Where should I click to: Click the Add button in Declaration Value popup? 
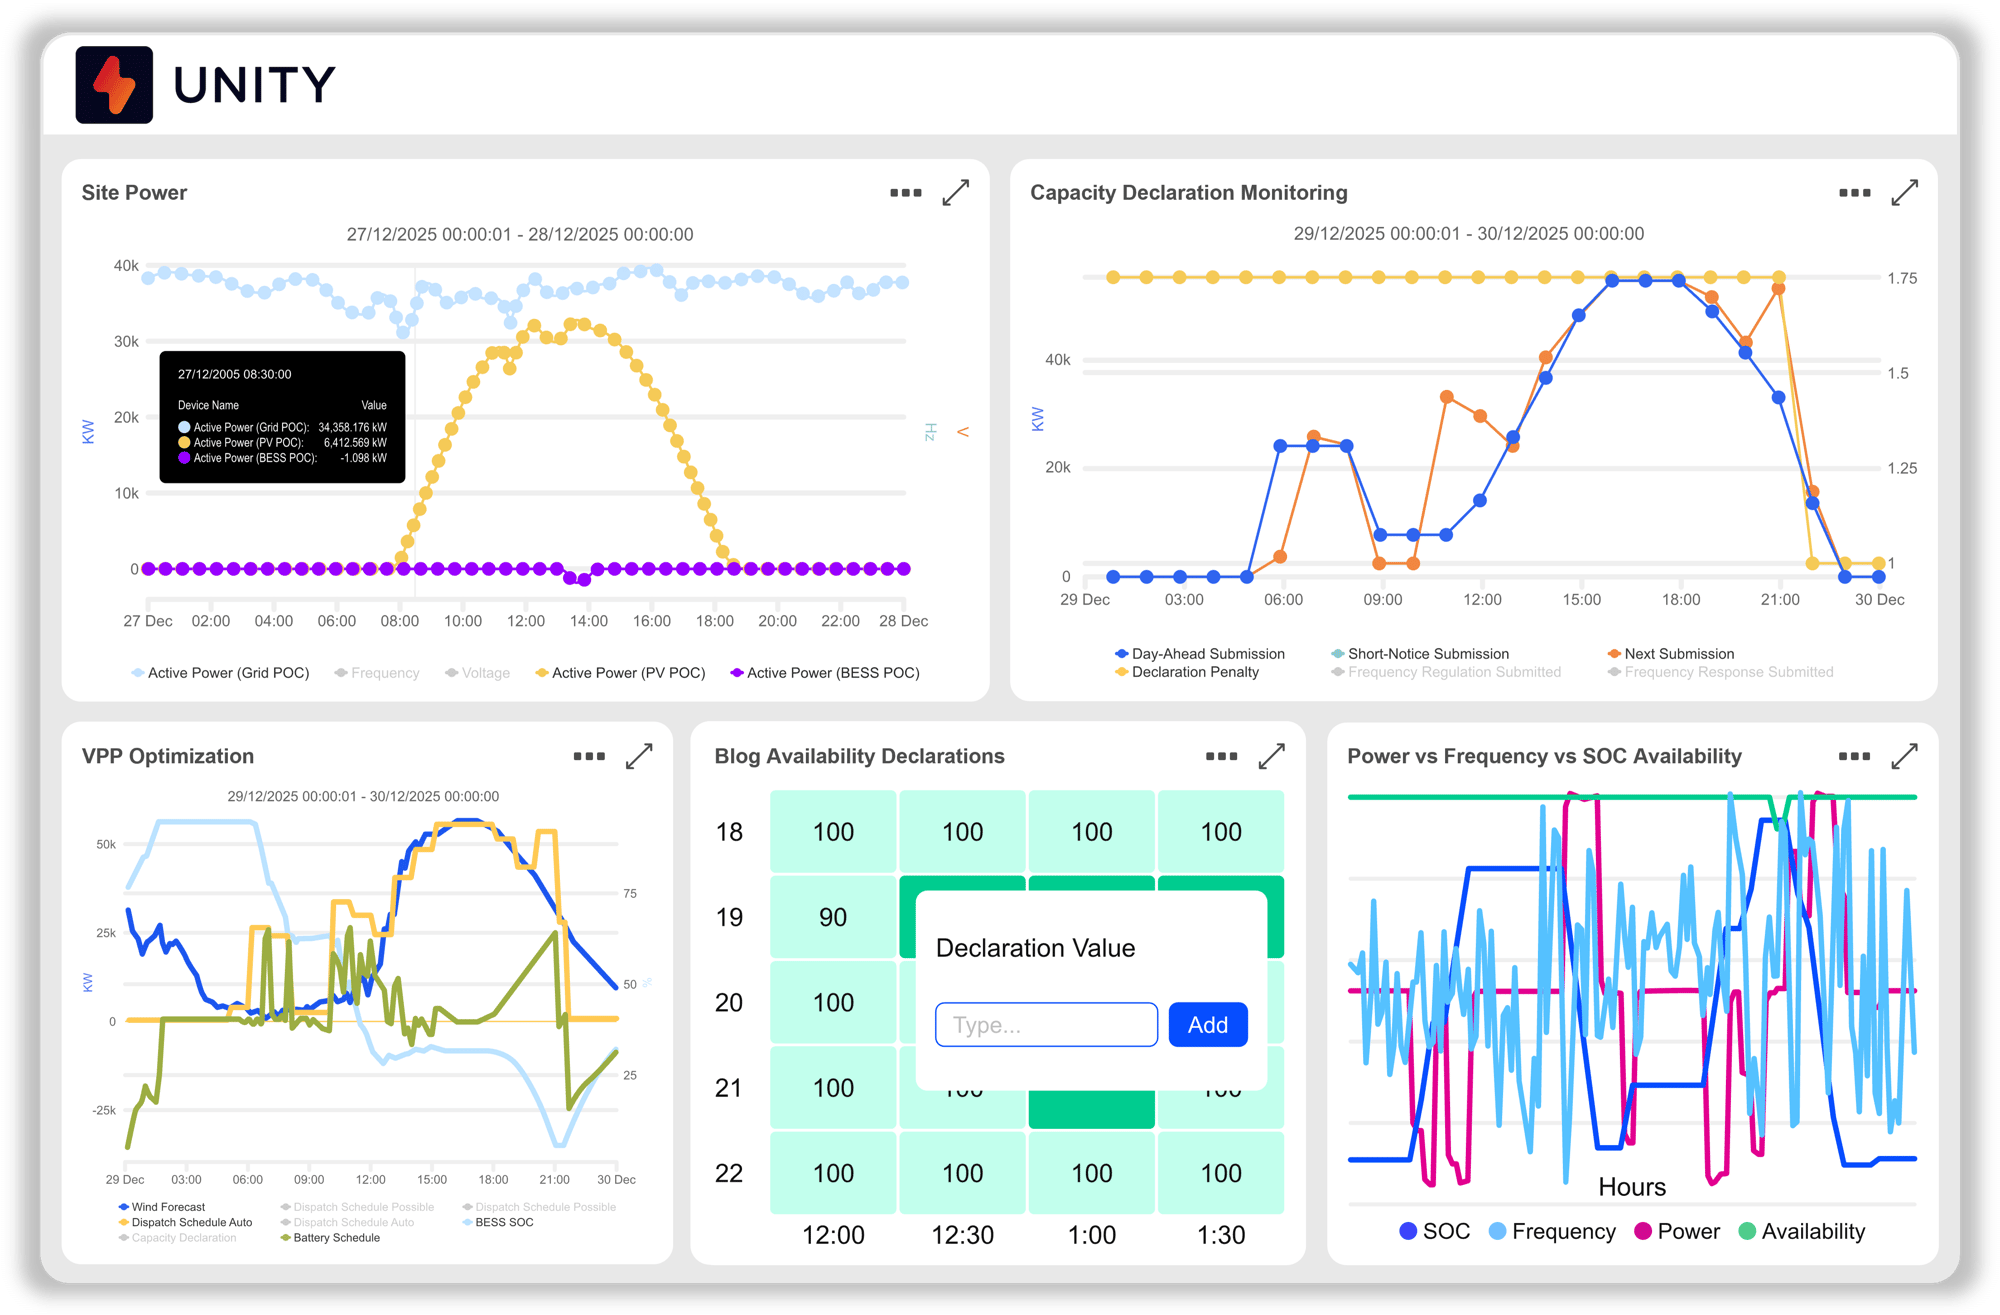(x=1207, y=1024)
